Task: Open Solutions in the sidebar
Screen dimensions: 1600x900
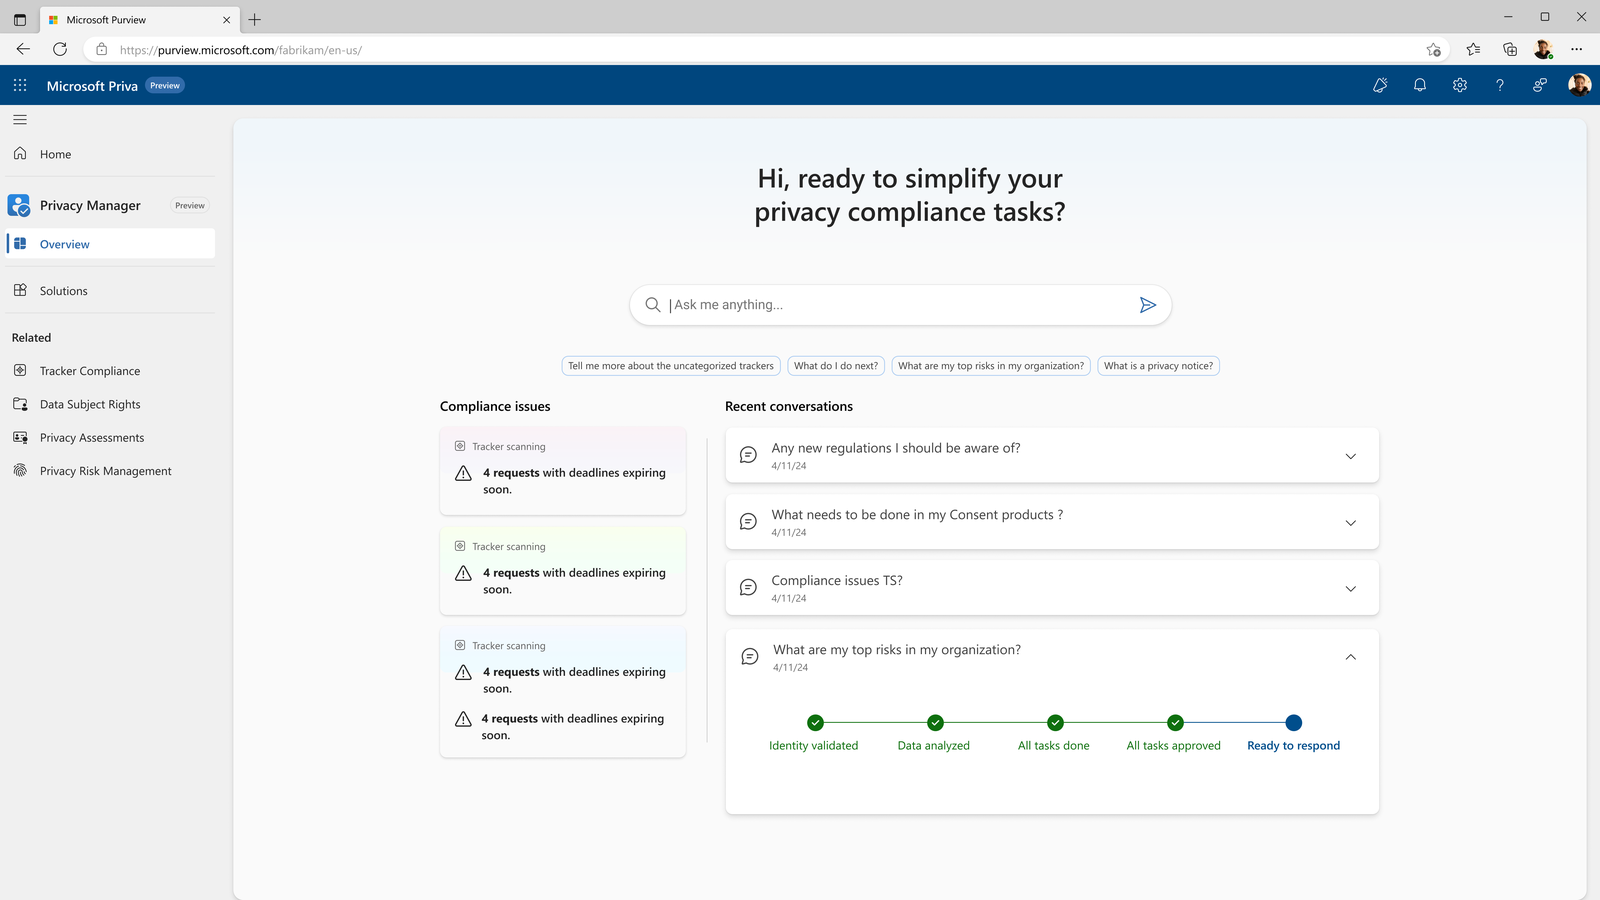Action: point(110,291)
